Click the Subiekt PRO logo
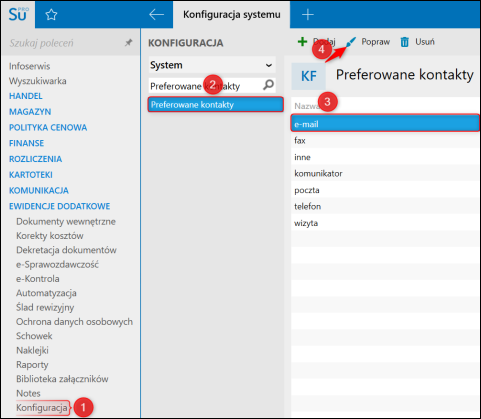481x419 pixels. click(x=18, y=14)
